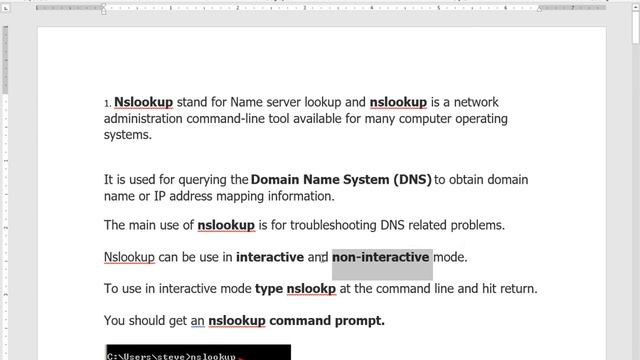This screenshot has height=360, width=640.
Task: Click the phrase 'administration command-line tool'
Action: [196, 119]
